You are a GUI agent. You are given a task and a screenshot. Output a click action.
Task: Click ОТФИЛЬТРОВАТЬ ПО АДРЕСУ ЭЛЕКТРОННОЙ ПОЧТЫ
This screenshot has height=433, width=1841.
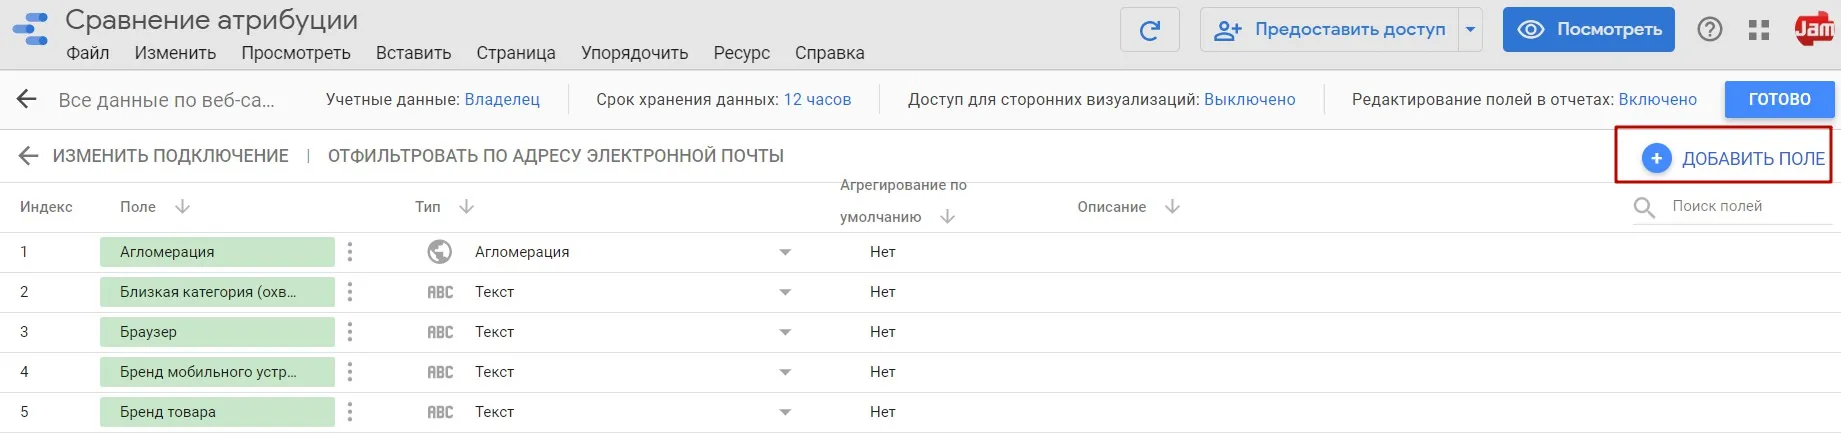(x=556, y=156)
